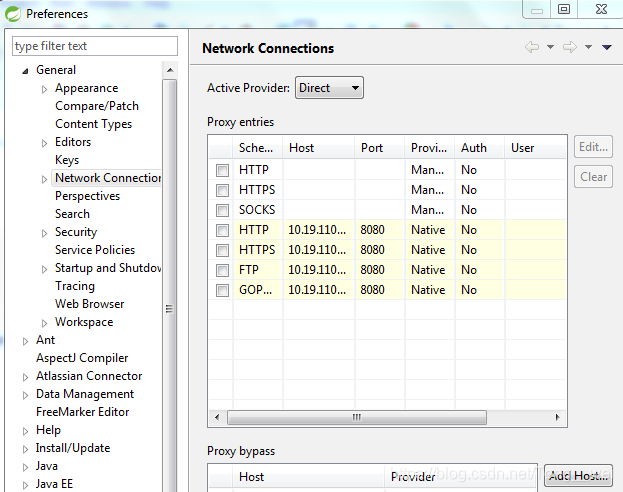Image resolution: width=623 pixels, height=492 pixels.
Task: Expand the Appearance tree node
Action: click(44, 89)
